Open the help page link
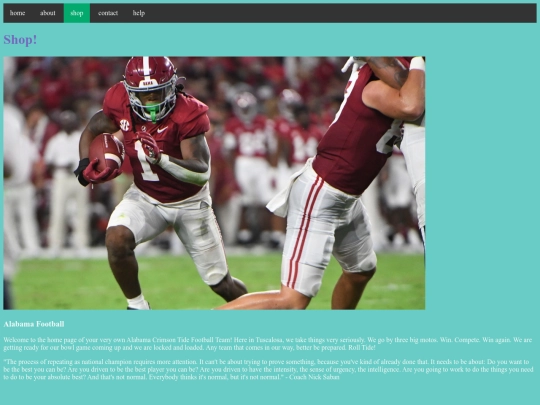 (139, 13)
